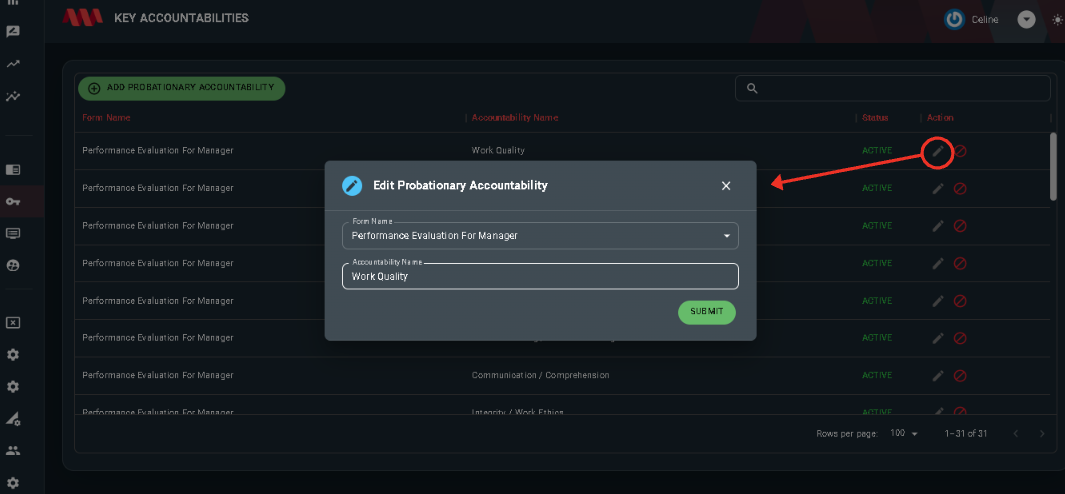The image size is (1065, 494).
Task: Click the power icon next to Celine
Action: point(954,20)
